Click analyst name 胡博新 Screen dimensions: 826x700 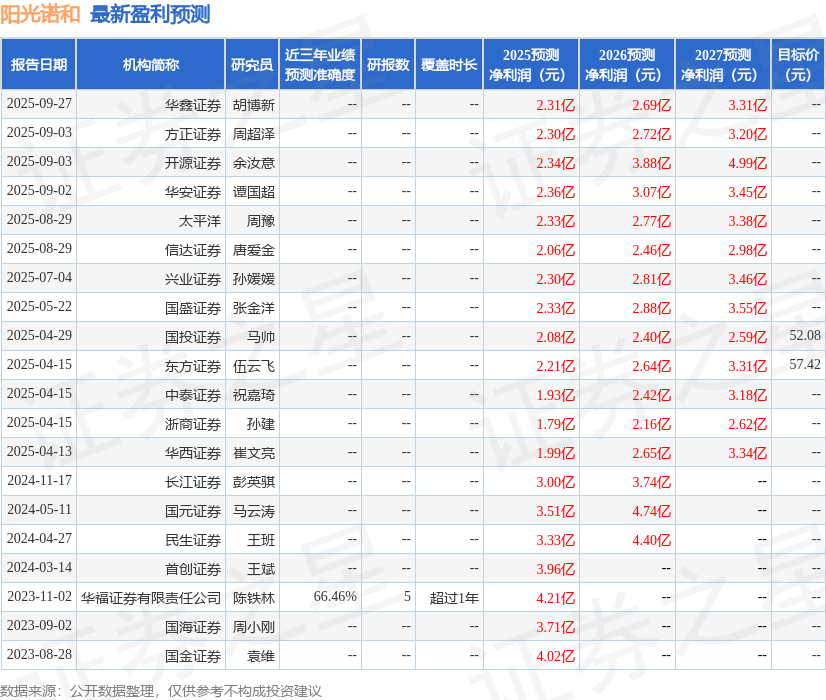(254, 105)
